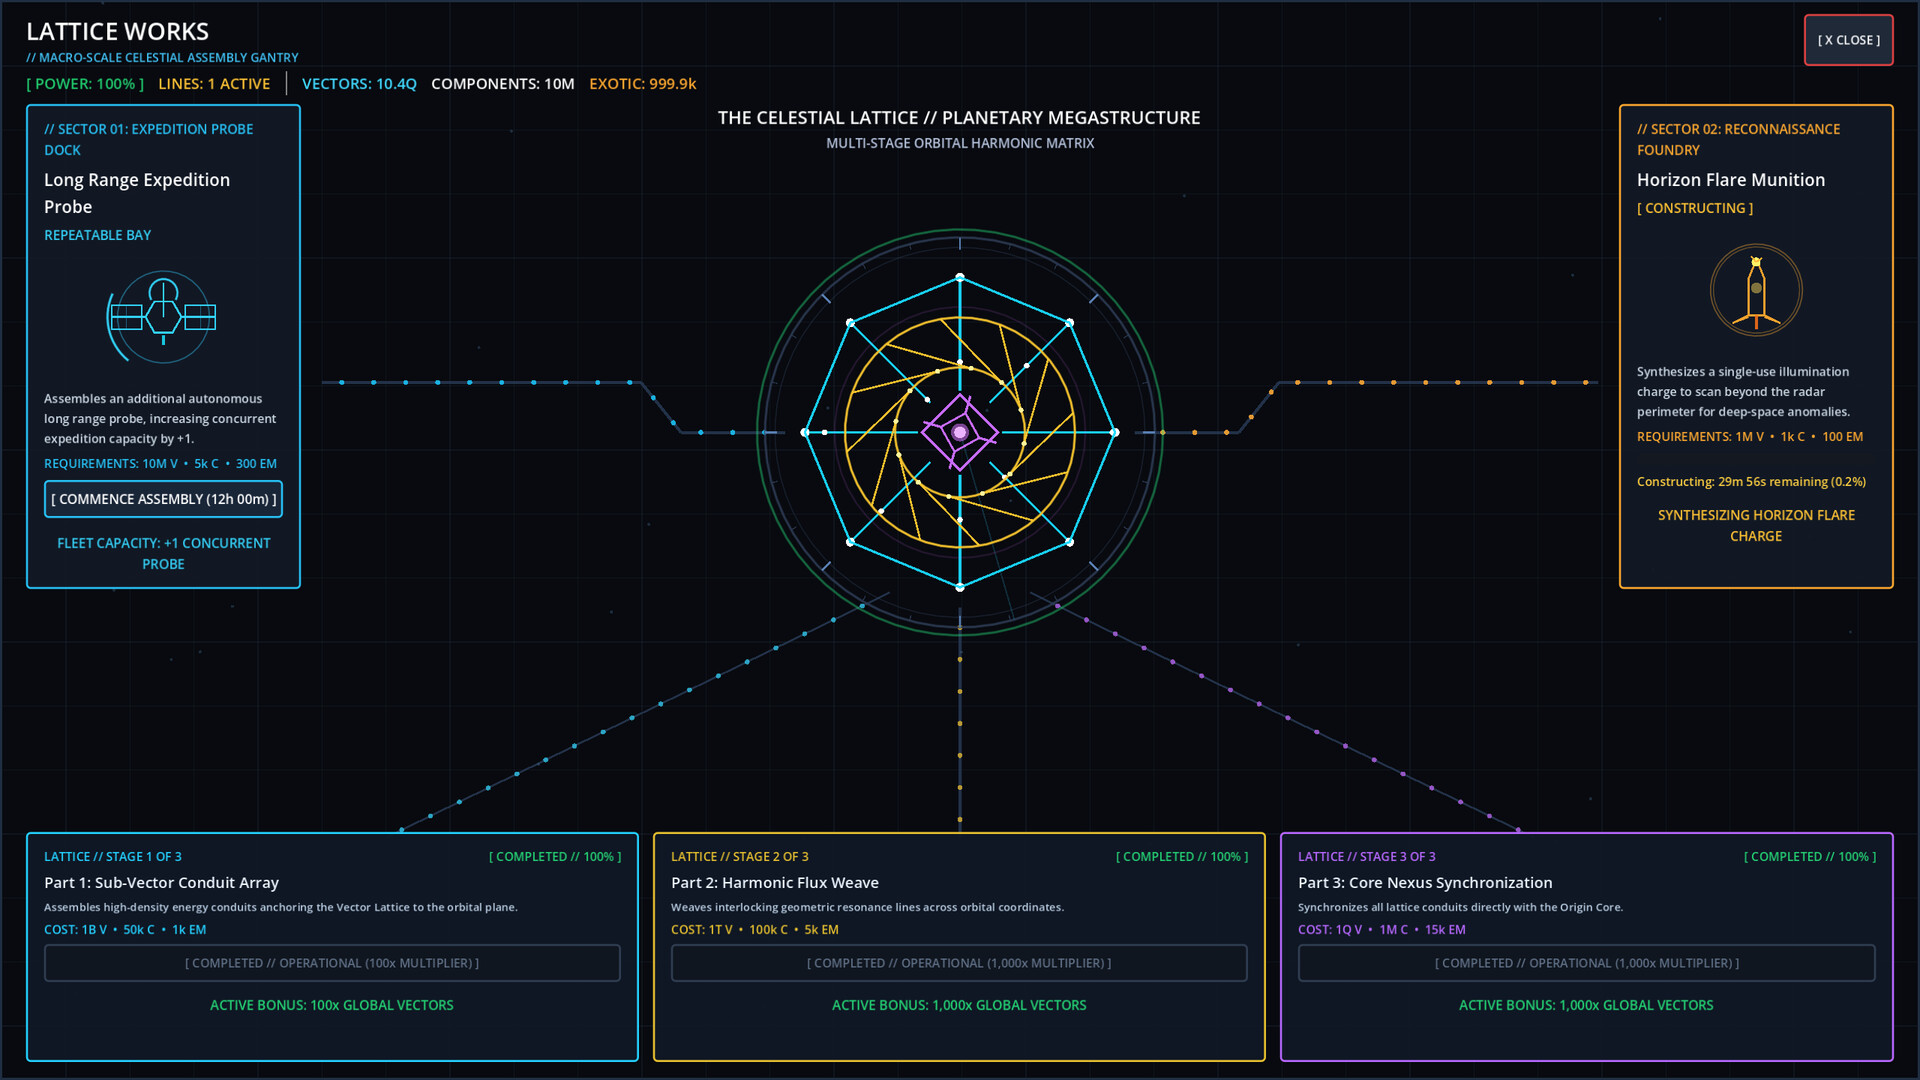The width and height of the screenshot is (1920, 1080).
Task: Click Sector 02 Reconnaissance Foundry header
Action: (1738, 139)
